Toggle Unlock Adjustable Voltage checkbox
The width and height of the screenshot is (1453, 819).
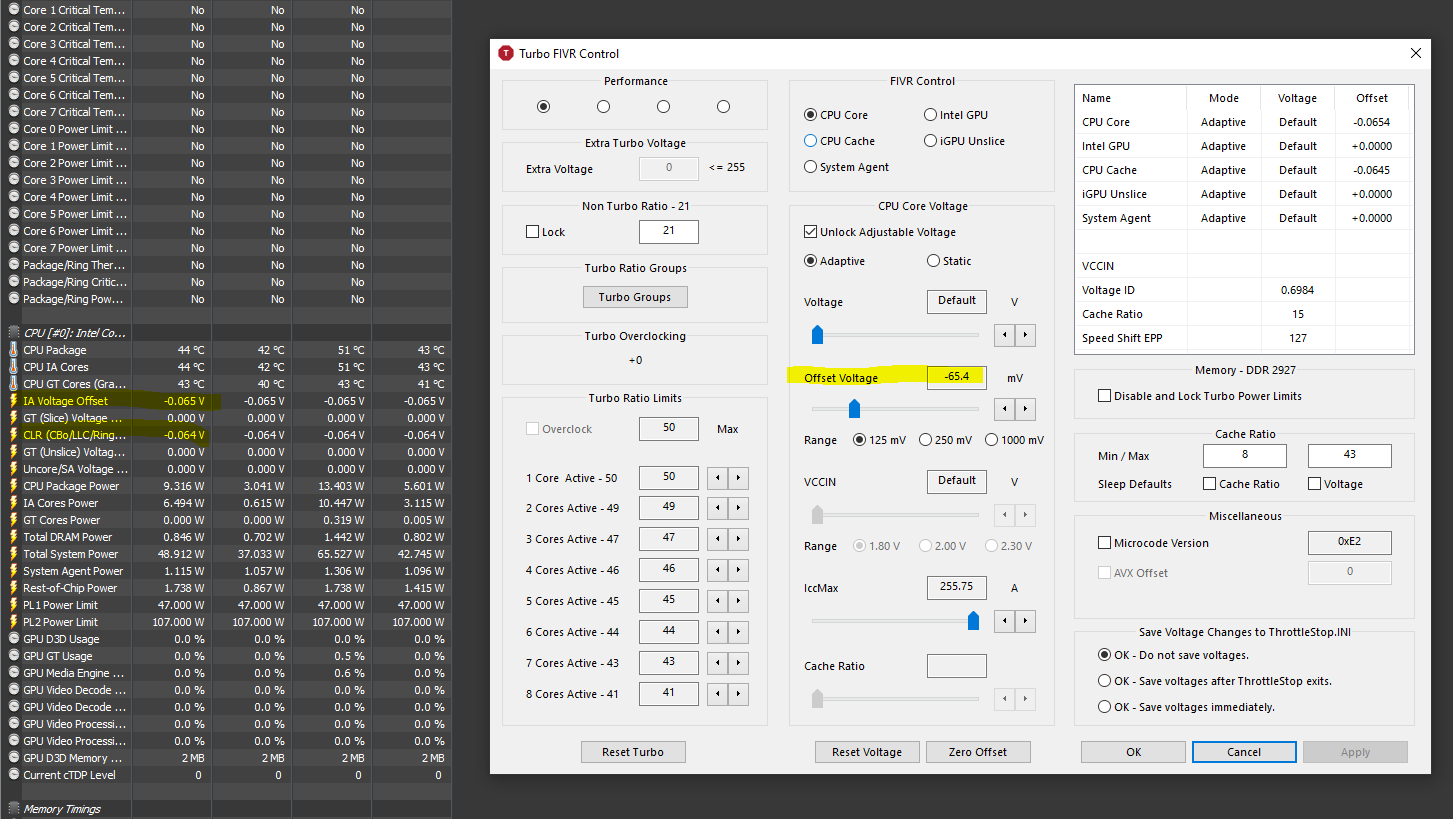[x=811, y=232]
